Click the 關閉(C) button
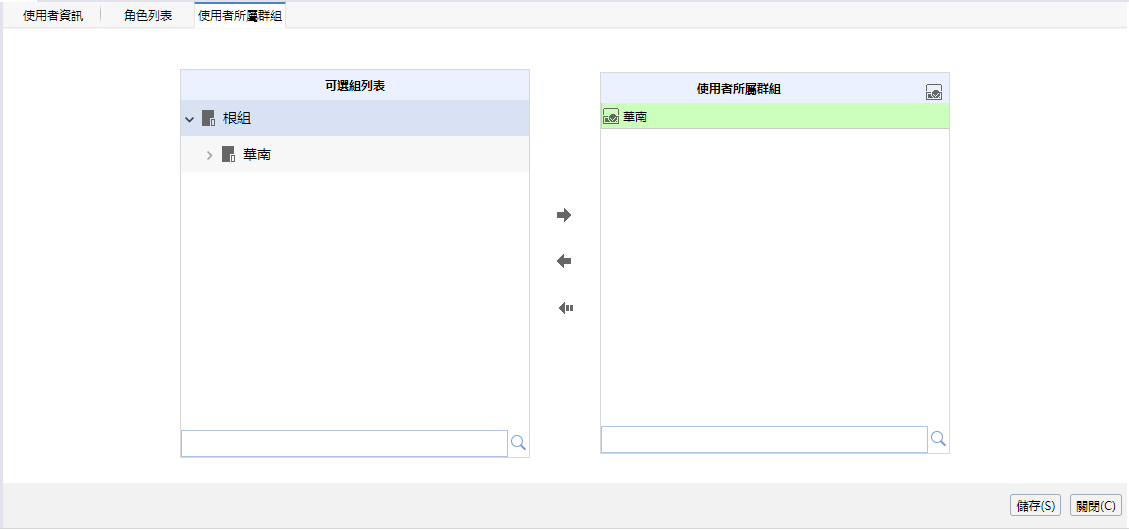Viewport: 1129px width, 530px height. 1095,506
